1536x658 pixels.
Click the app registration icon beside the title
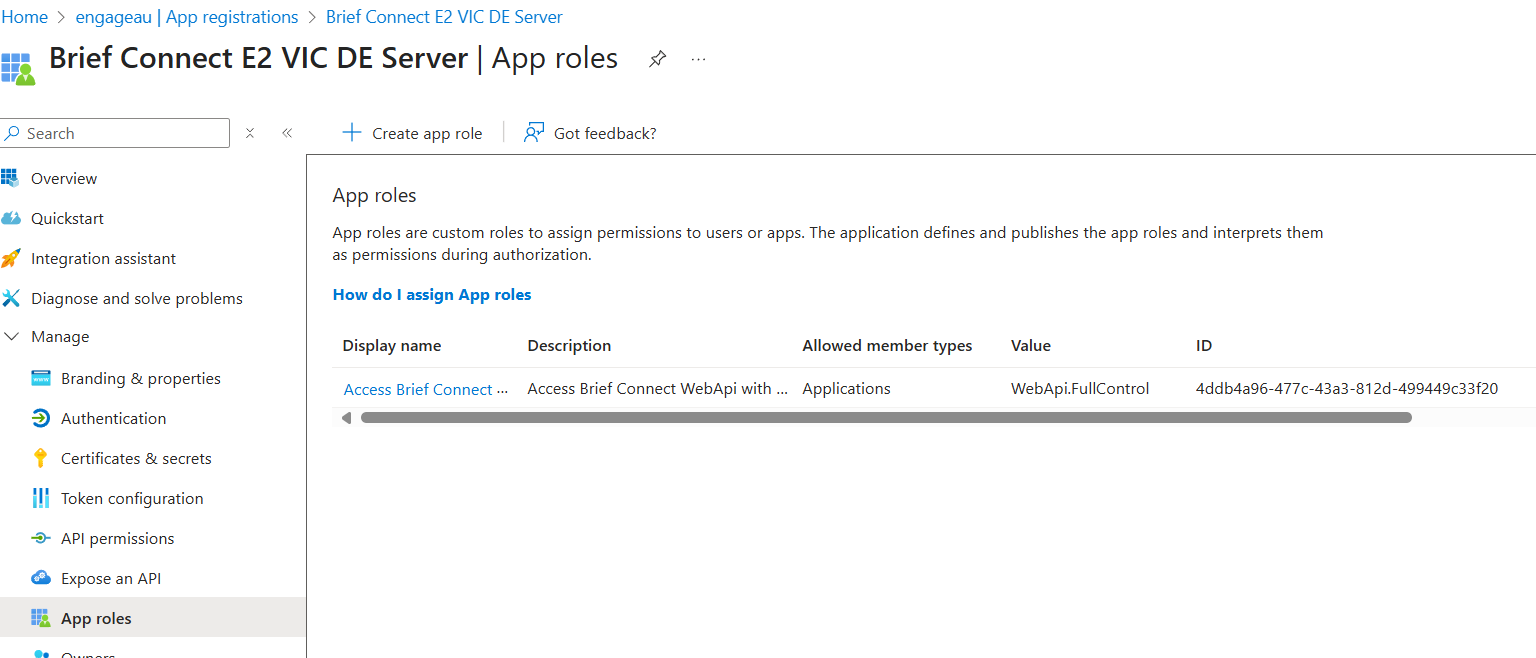pyautogui.click(x=18, y=67)
